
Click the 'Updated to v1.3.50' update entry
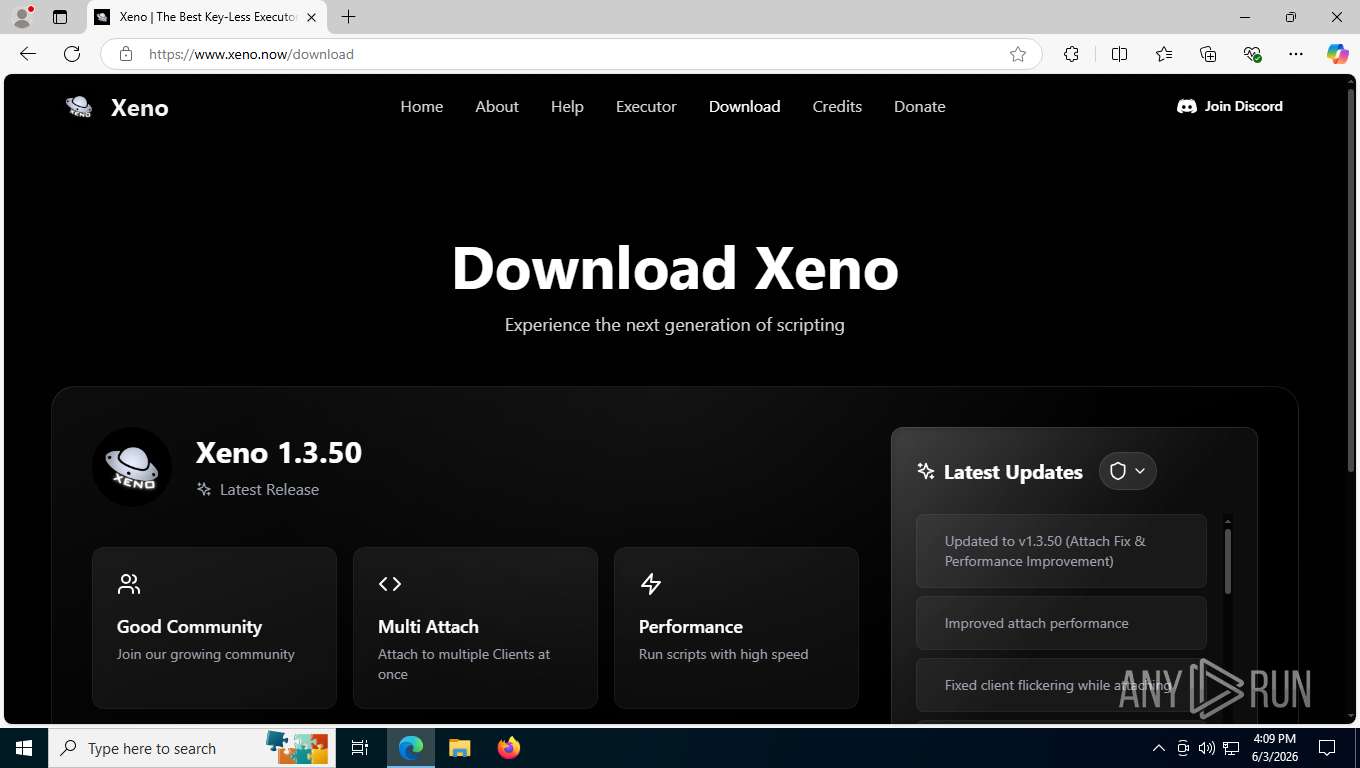[x=1061, y=551]
